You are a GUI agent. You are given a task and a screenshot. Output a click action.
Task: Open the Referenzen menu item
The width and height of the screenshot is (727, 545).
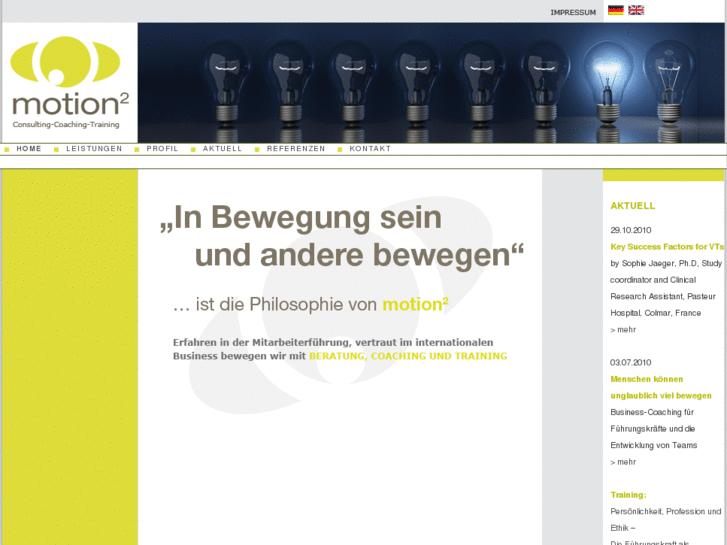coord(296,148)
